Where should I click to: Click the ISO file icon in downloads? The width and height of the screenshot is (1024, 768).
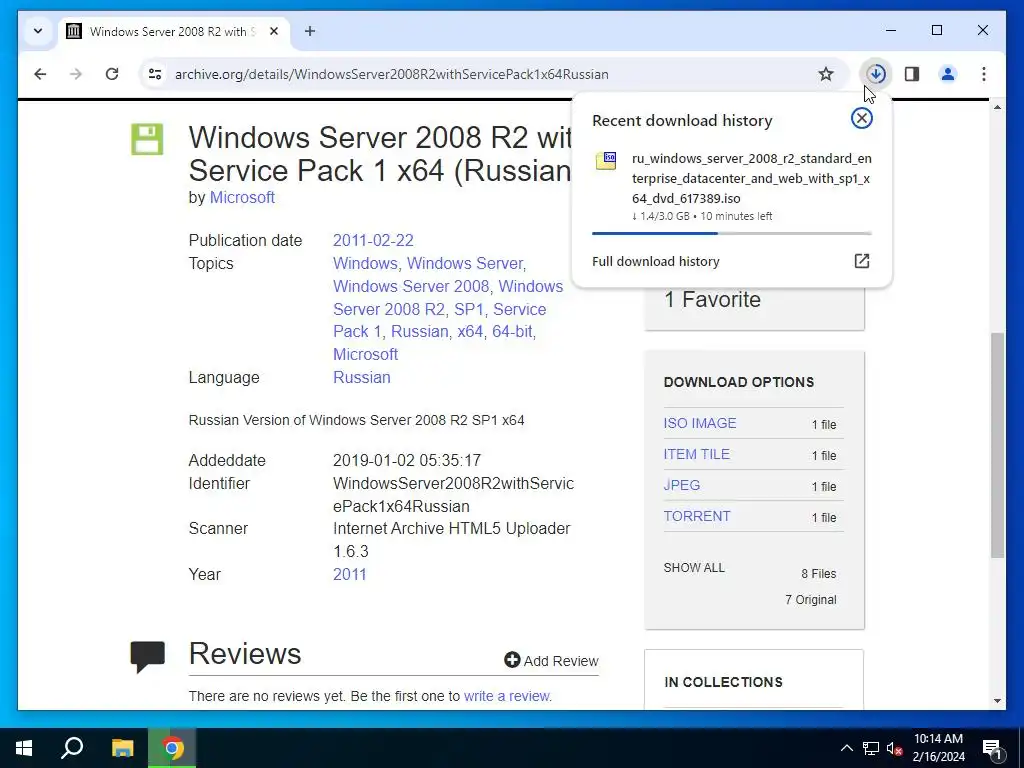[x=606, y=161]
